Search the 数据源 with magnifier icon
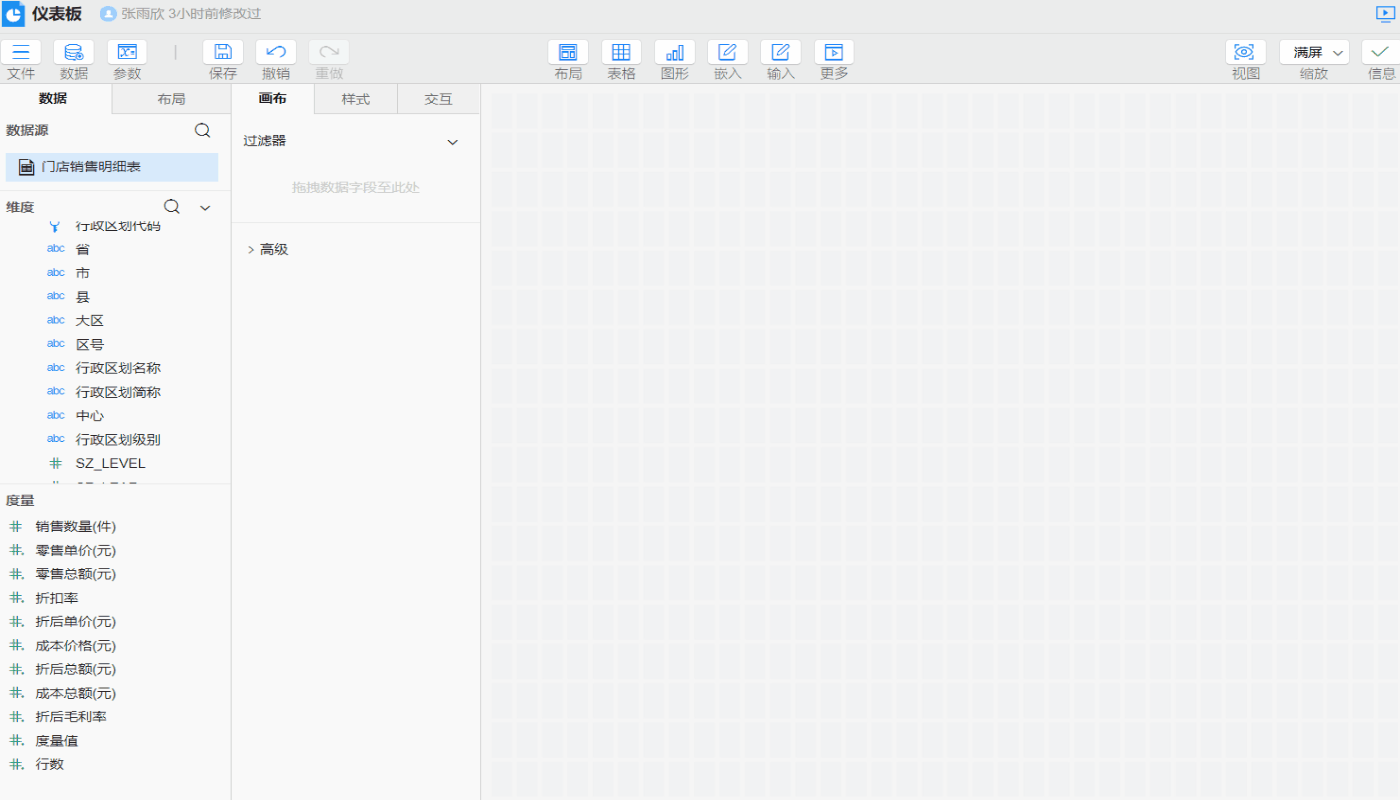 point(202,130)
